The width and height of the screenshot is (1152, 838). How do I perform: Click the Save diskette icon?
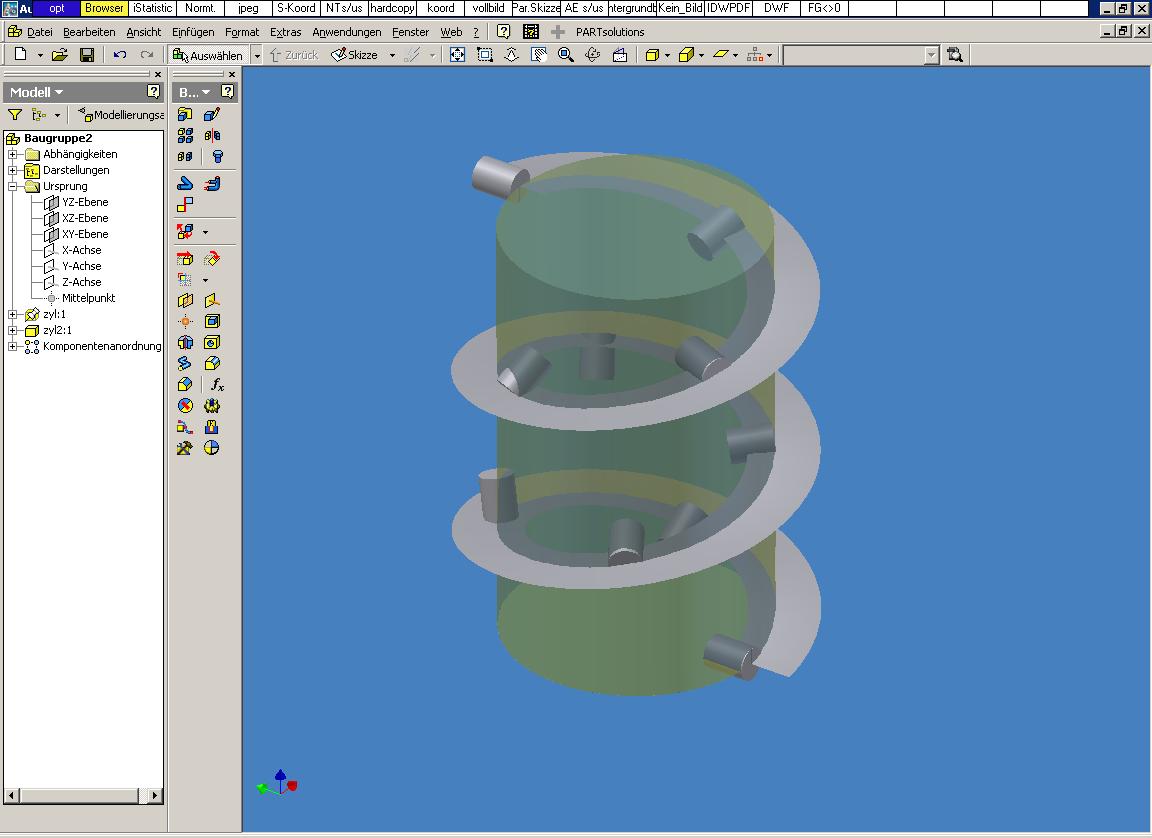(87, 54)
